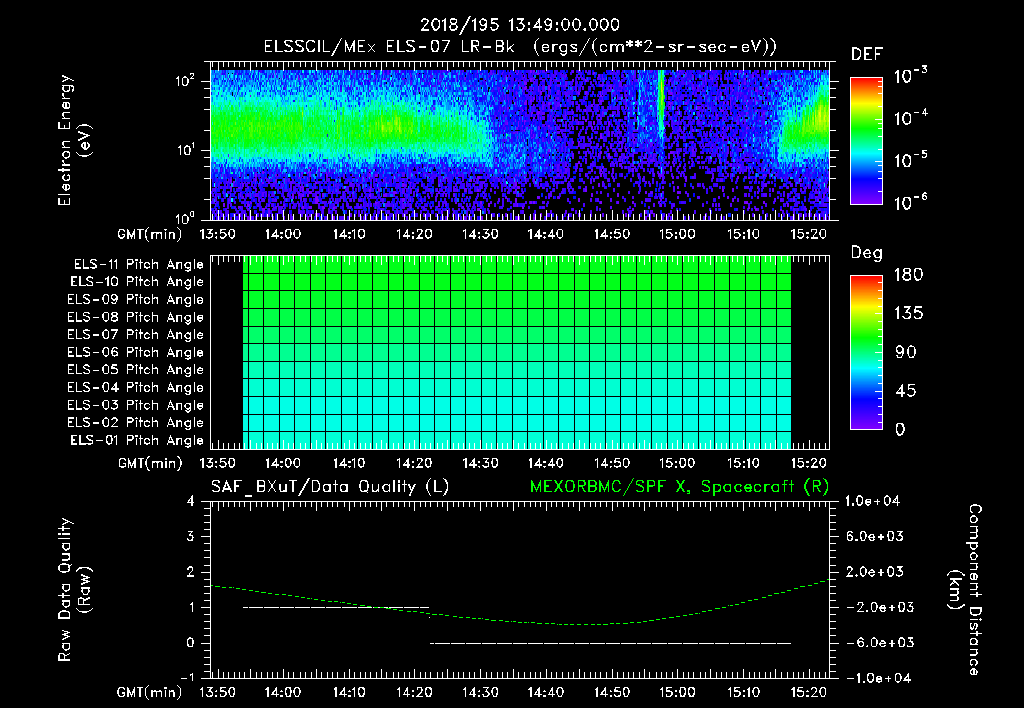Click the date title 2018/195 13:49:00.000
This screenshot has height=708, width=1024.
click(x=519, y=26)
